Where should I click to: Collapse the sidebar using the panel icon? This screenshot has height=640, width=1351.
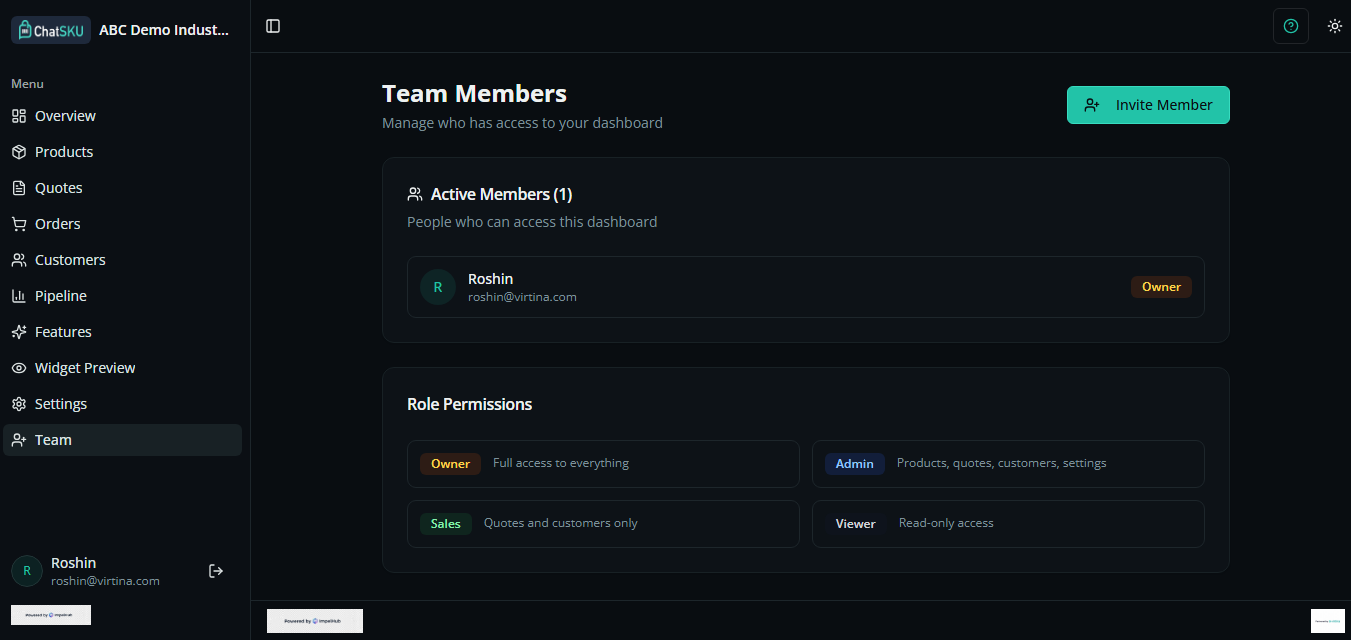point(273,26)
